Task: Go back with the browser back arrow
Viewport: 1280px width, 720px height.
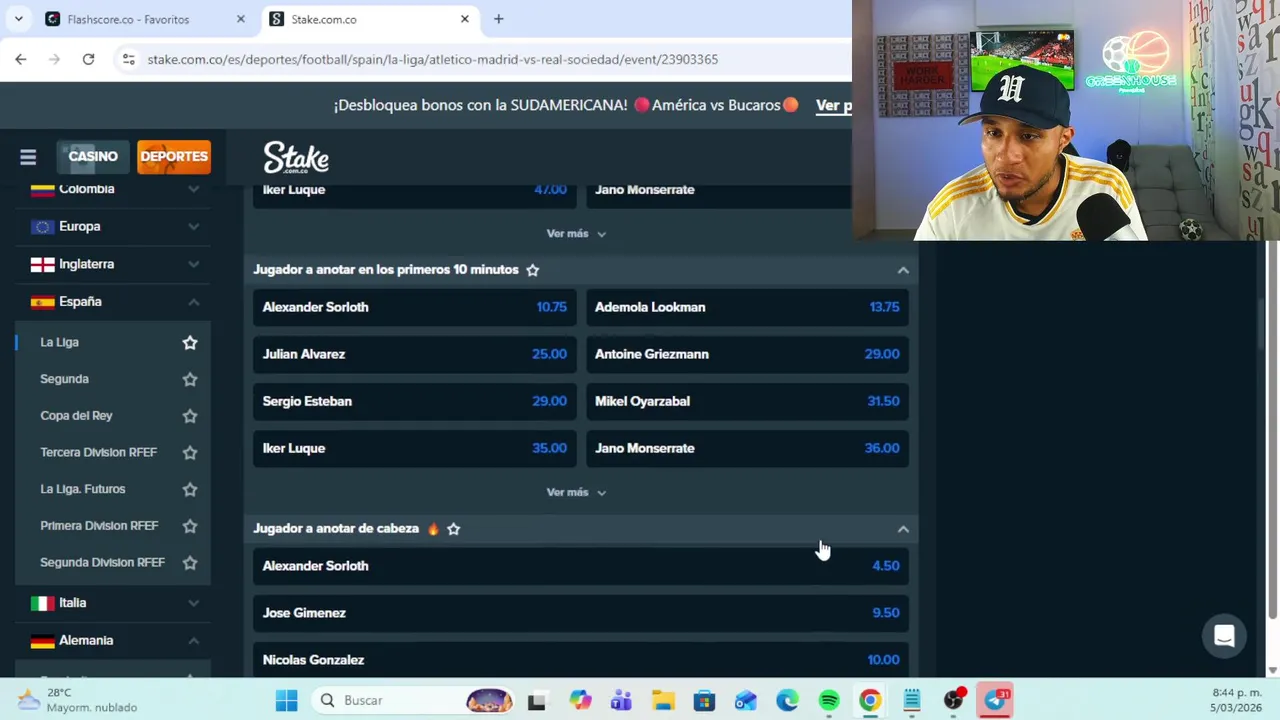Action: click(21, 59)
